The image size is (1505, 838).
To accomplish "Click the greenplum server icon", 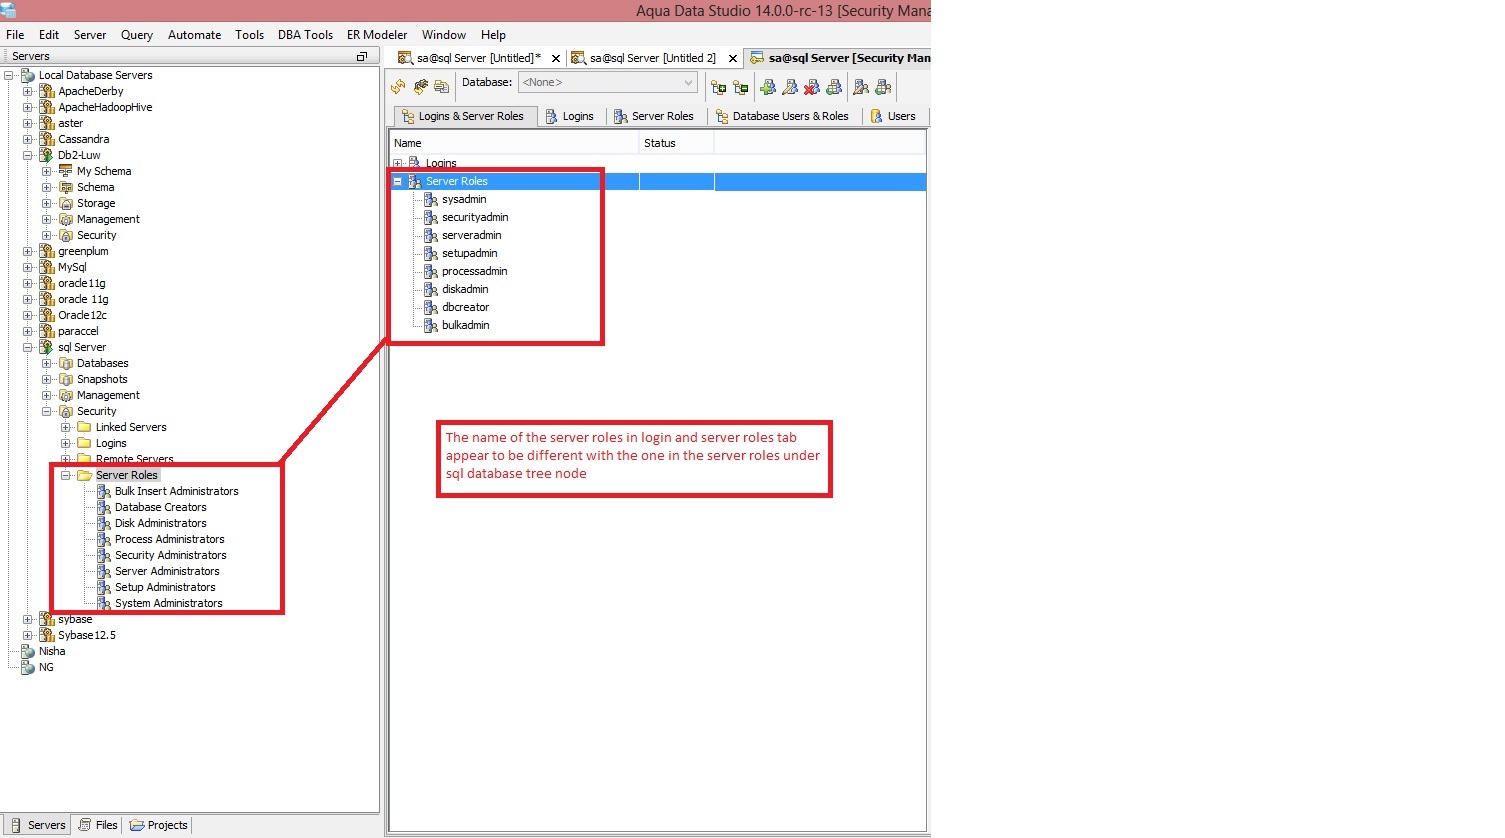I will 46,251.
